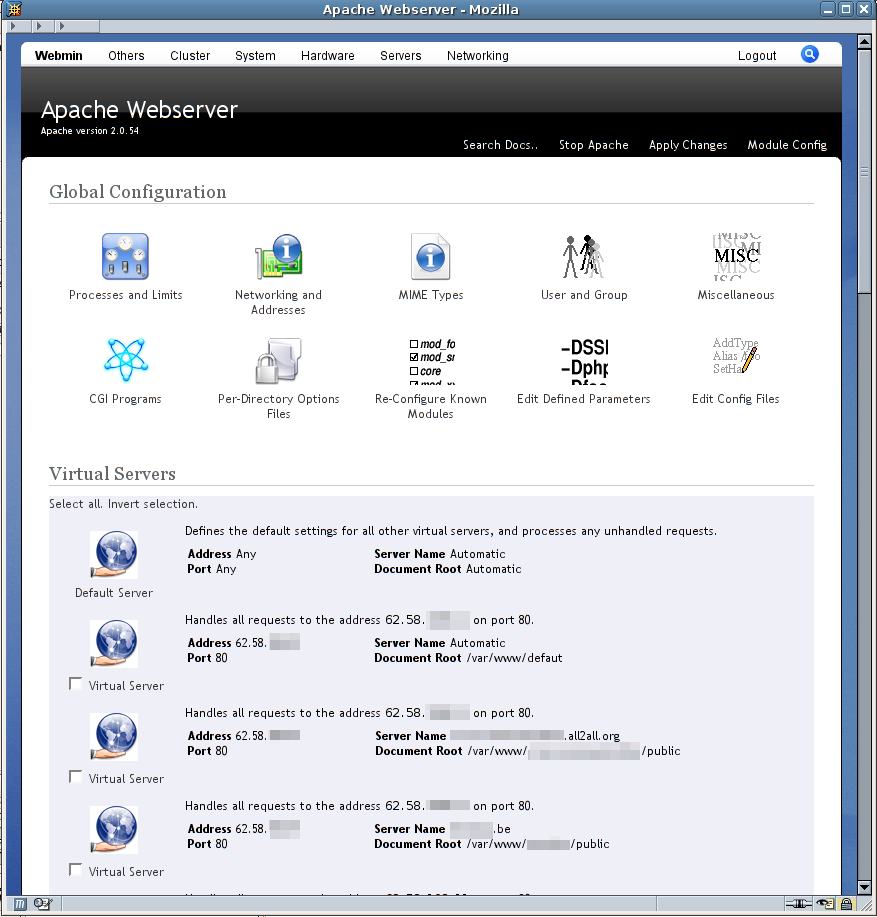Select the .be virtual server checkbox
Image resolution: width=877 pixels, height=917 pixels.
[x=76, y=870]
